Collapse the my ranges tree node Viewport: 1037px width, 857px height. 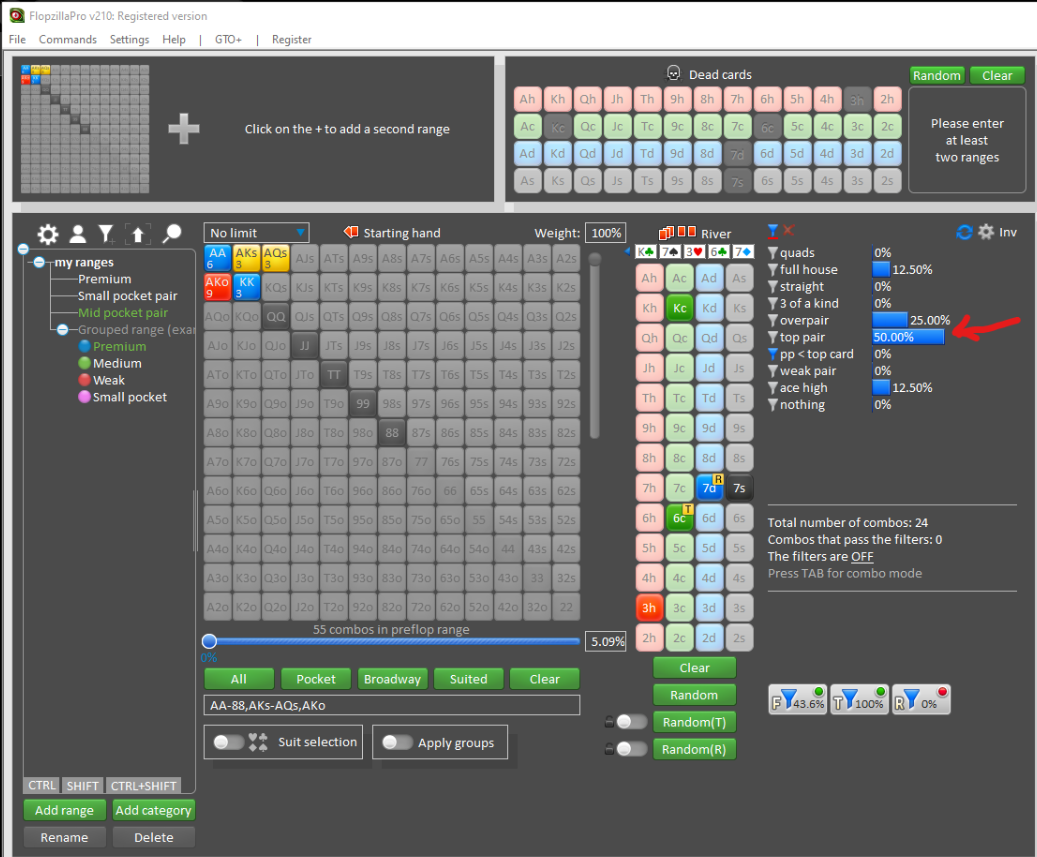click(39, 263)
